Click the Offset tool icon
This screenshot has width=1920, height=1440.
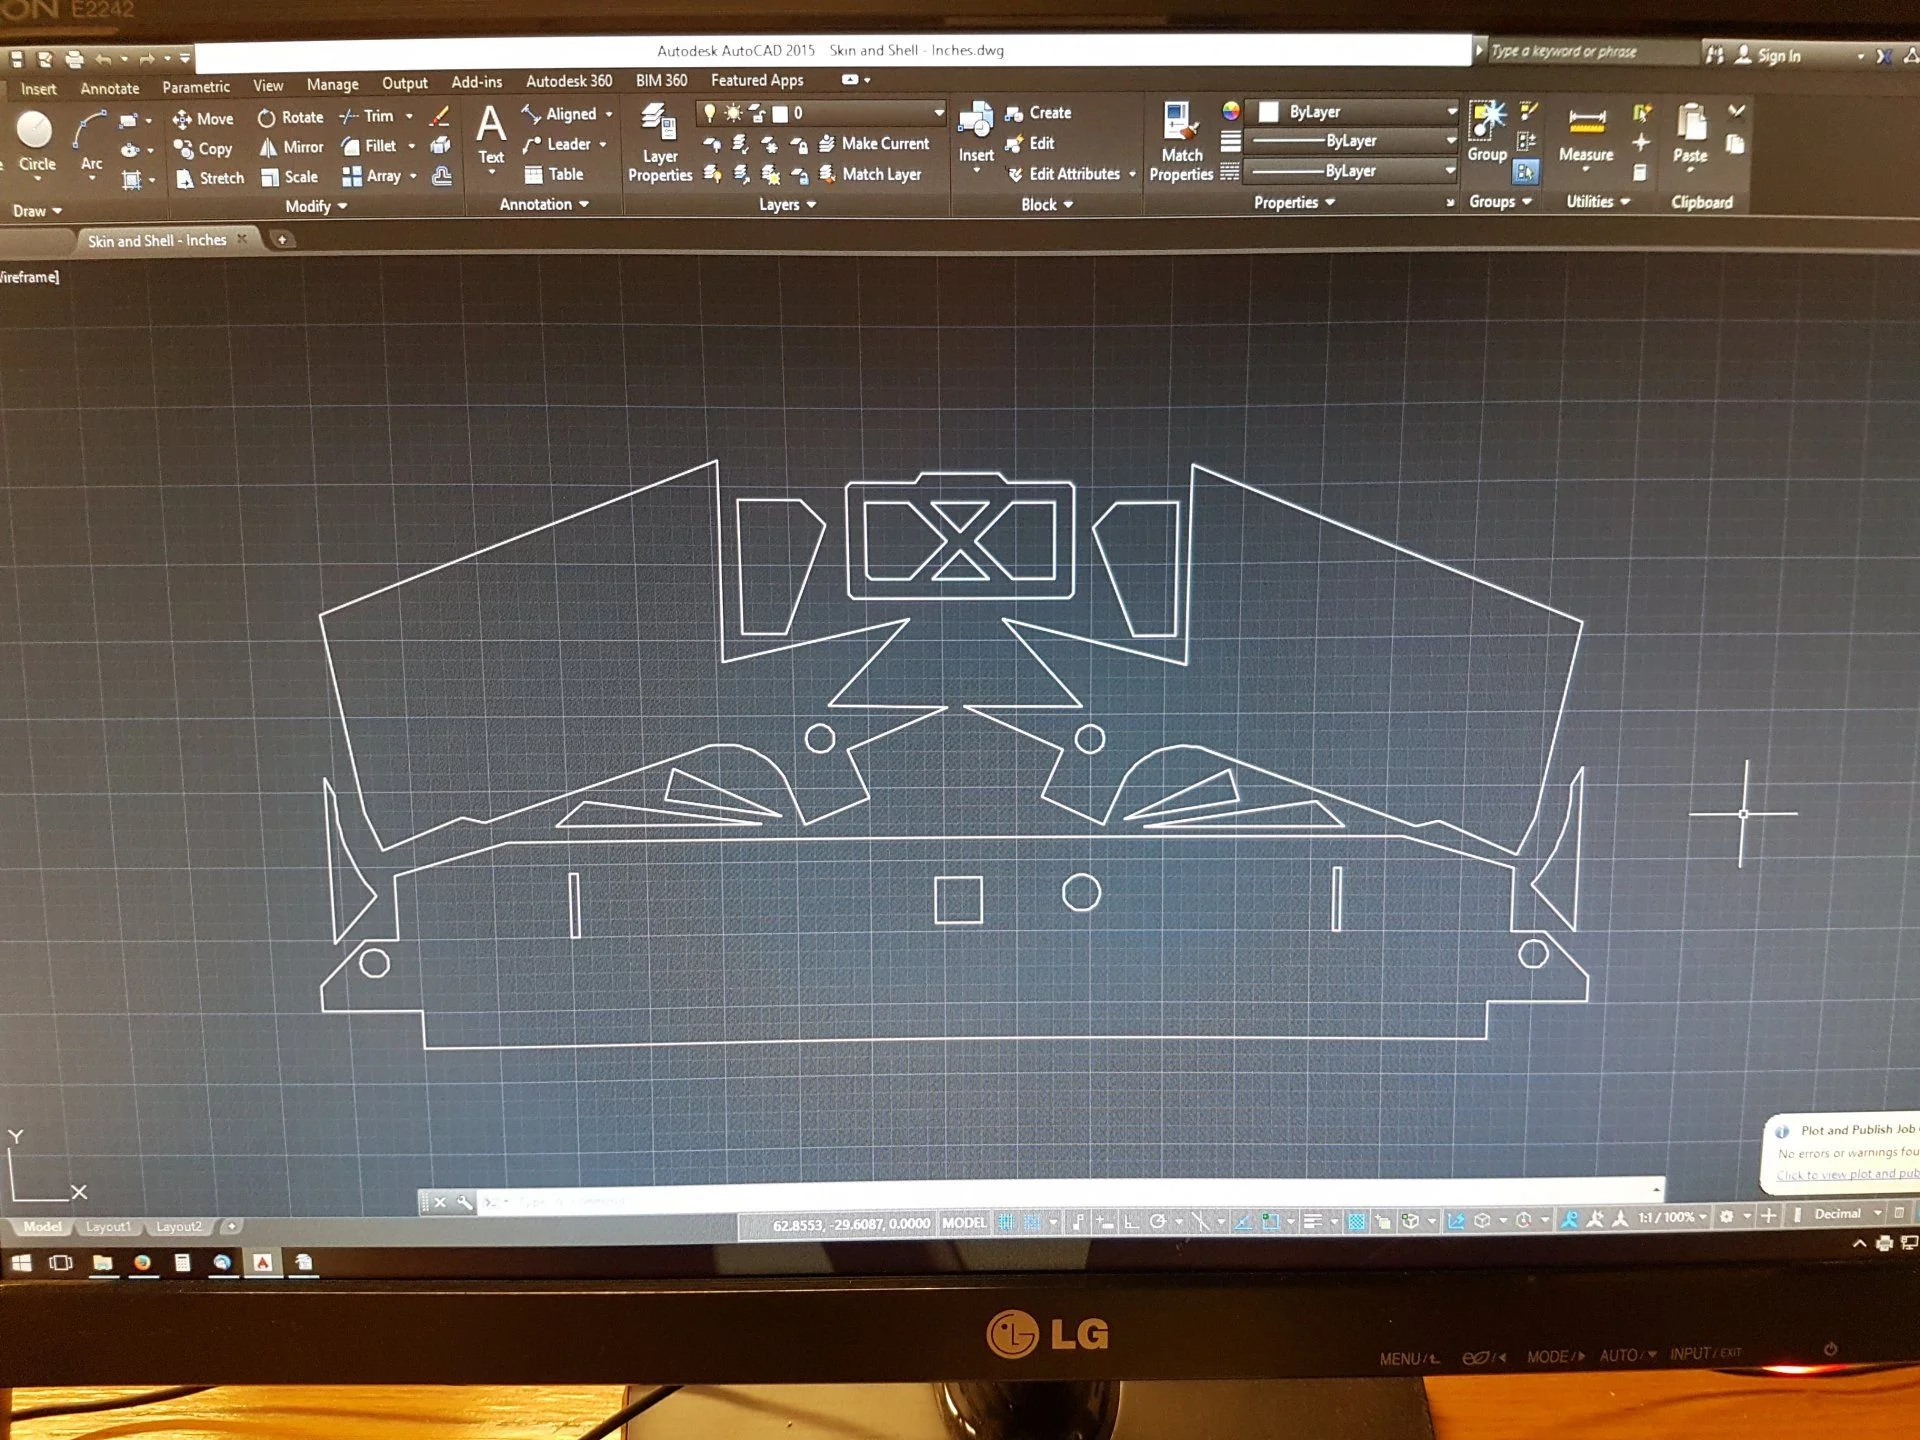[442, 176]
